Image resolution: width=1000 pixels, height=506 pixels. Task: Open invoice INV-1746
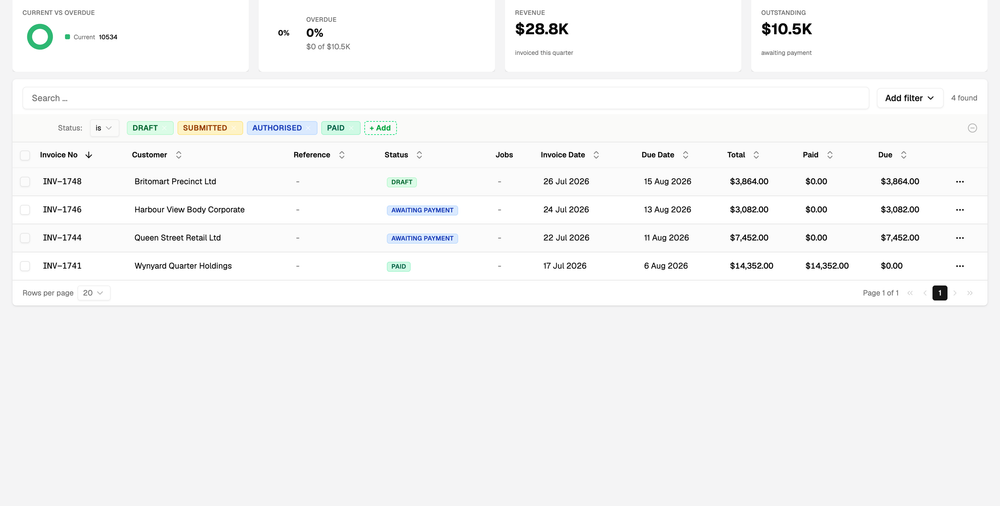pyautogui.click(x=62, y=210)
